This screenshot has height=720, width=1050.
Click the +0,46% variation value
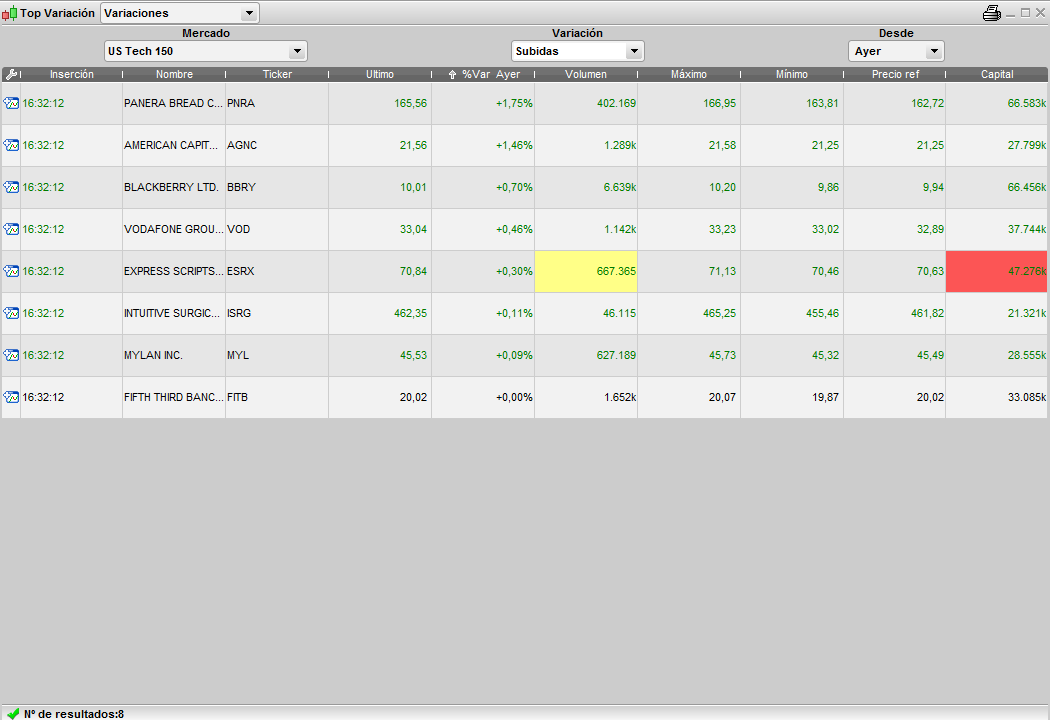click(x=514, y=229)
